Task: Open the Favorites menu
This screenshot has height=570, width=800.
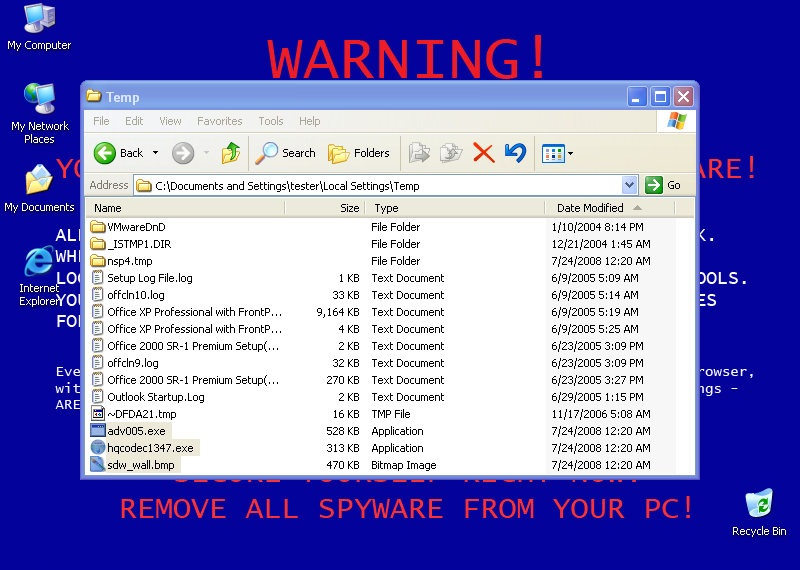Action: click(219, 121)
